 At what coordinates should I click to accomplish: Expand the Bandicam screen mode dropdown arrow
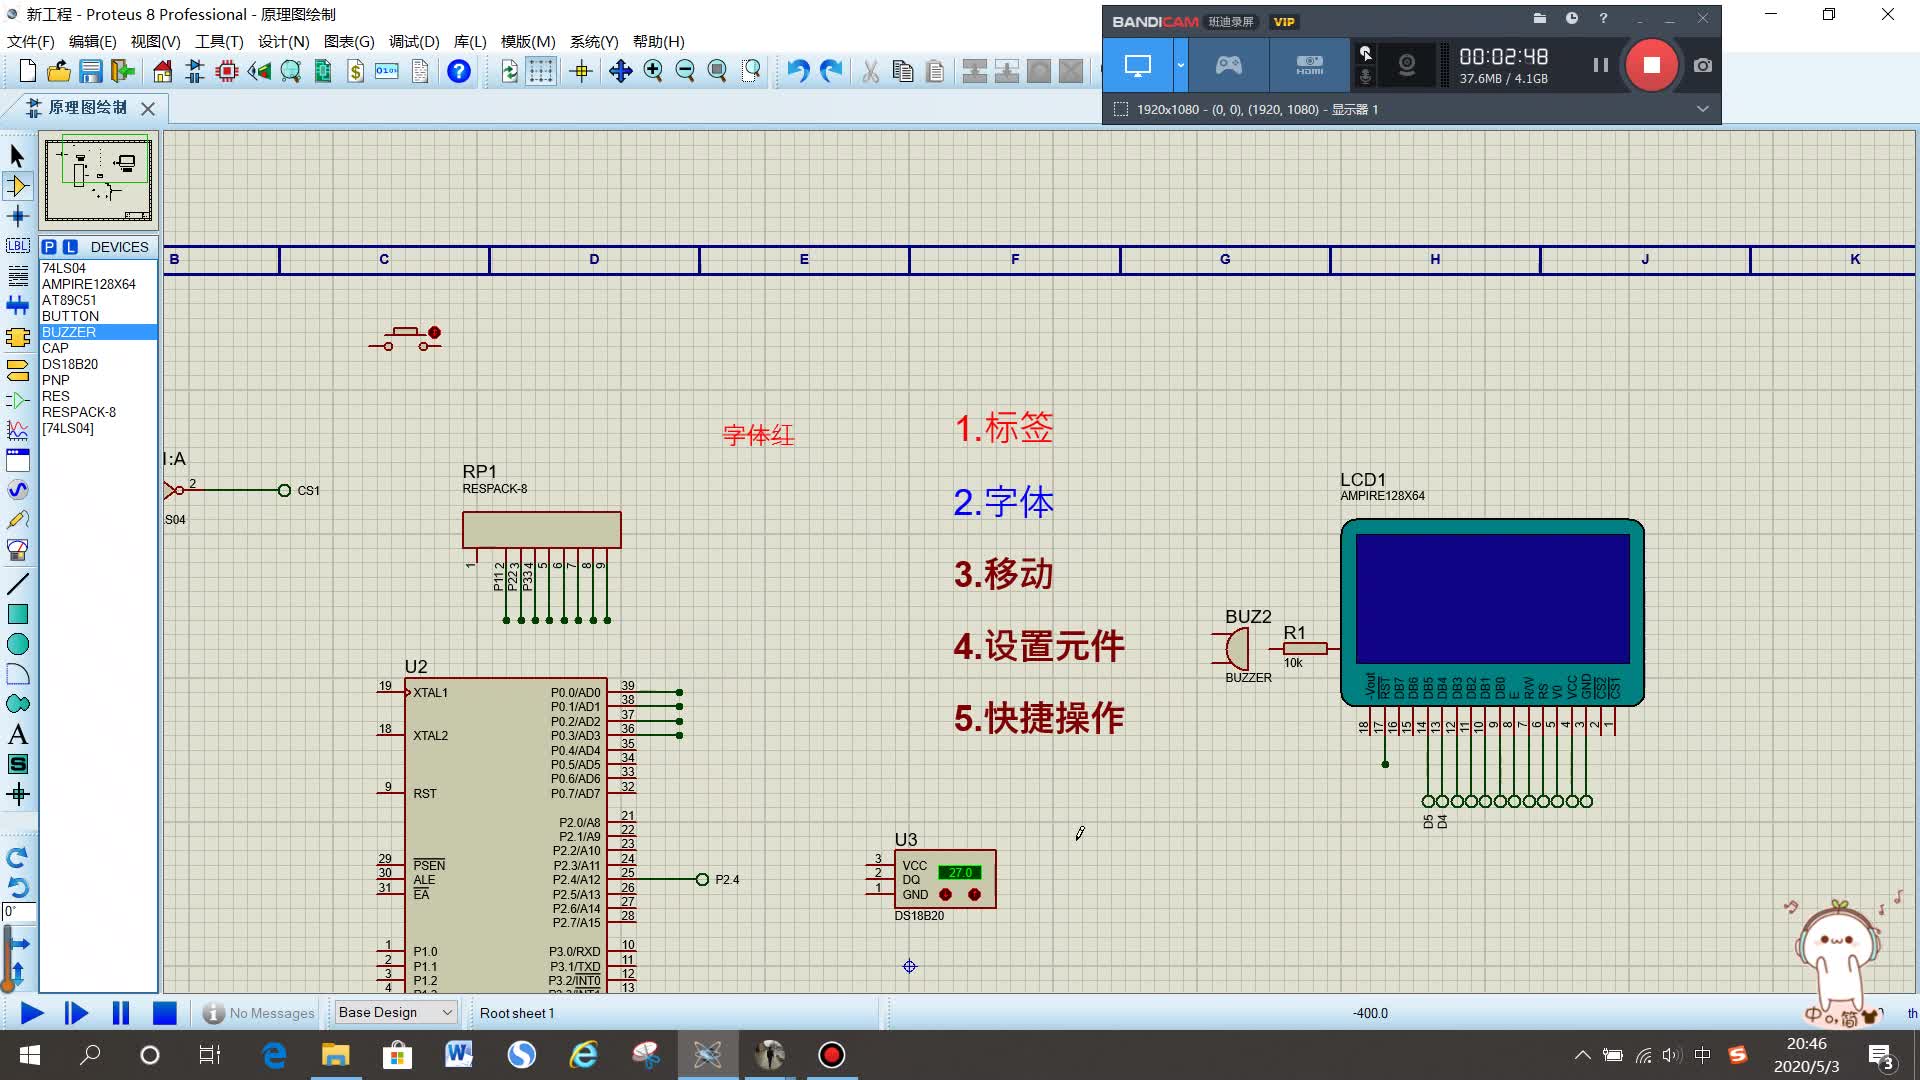click(x=1180, y=65)
